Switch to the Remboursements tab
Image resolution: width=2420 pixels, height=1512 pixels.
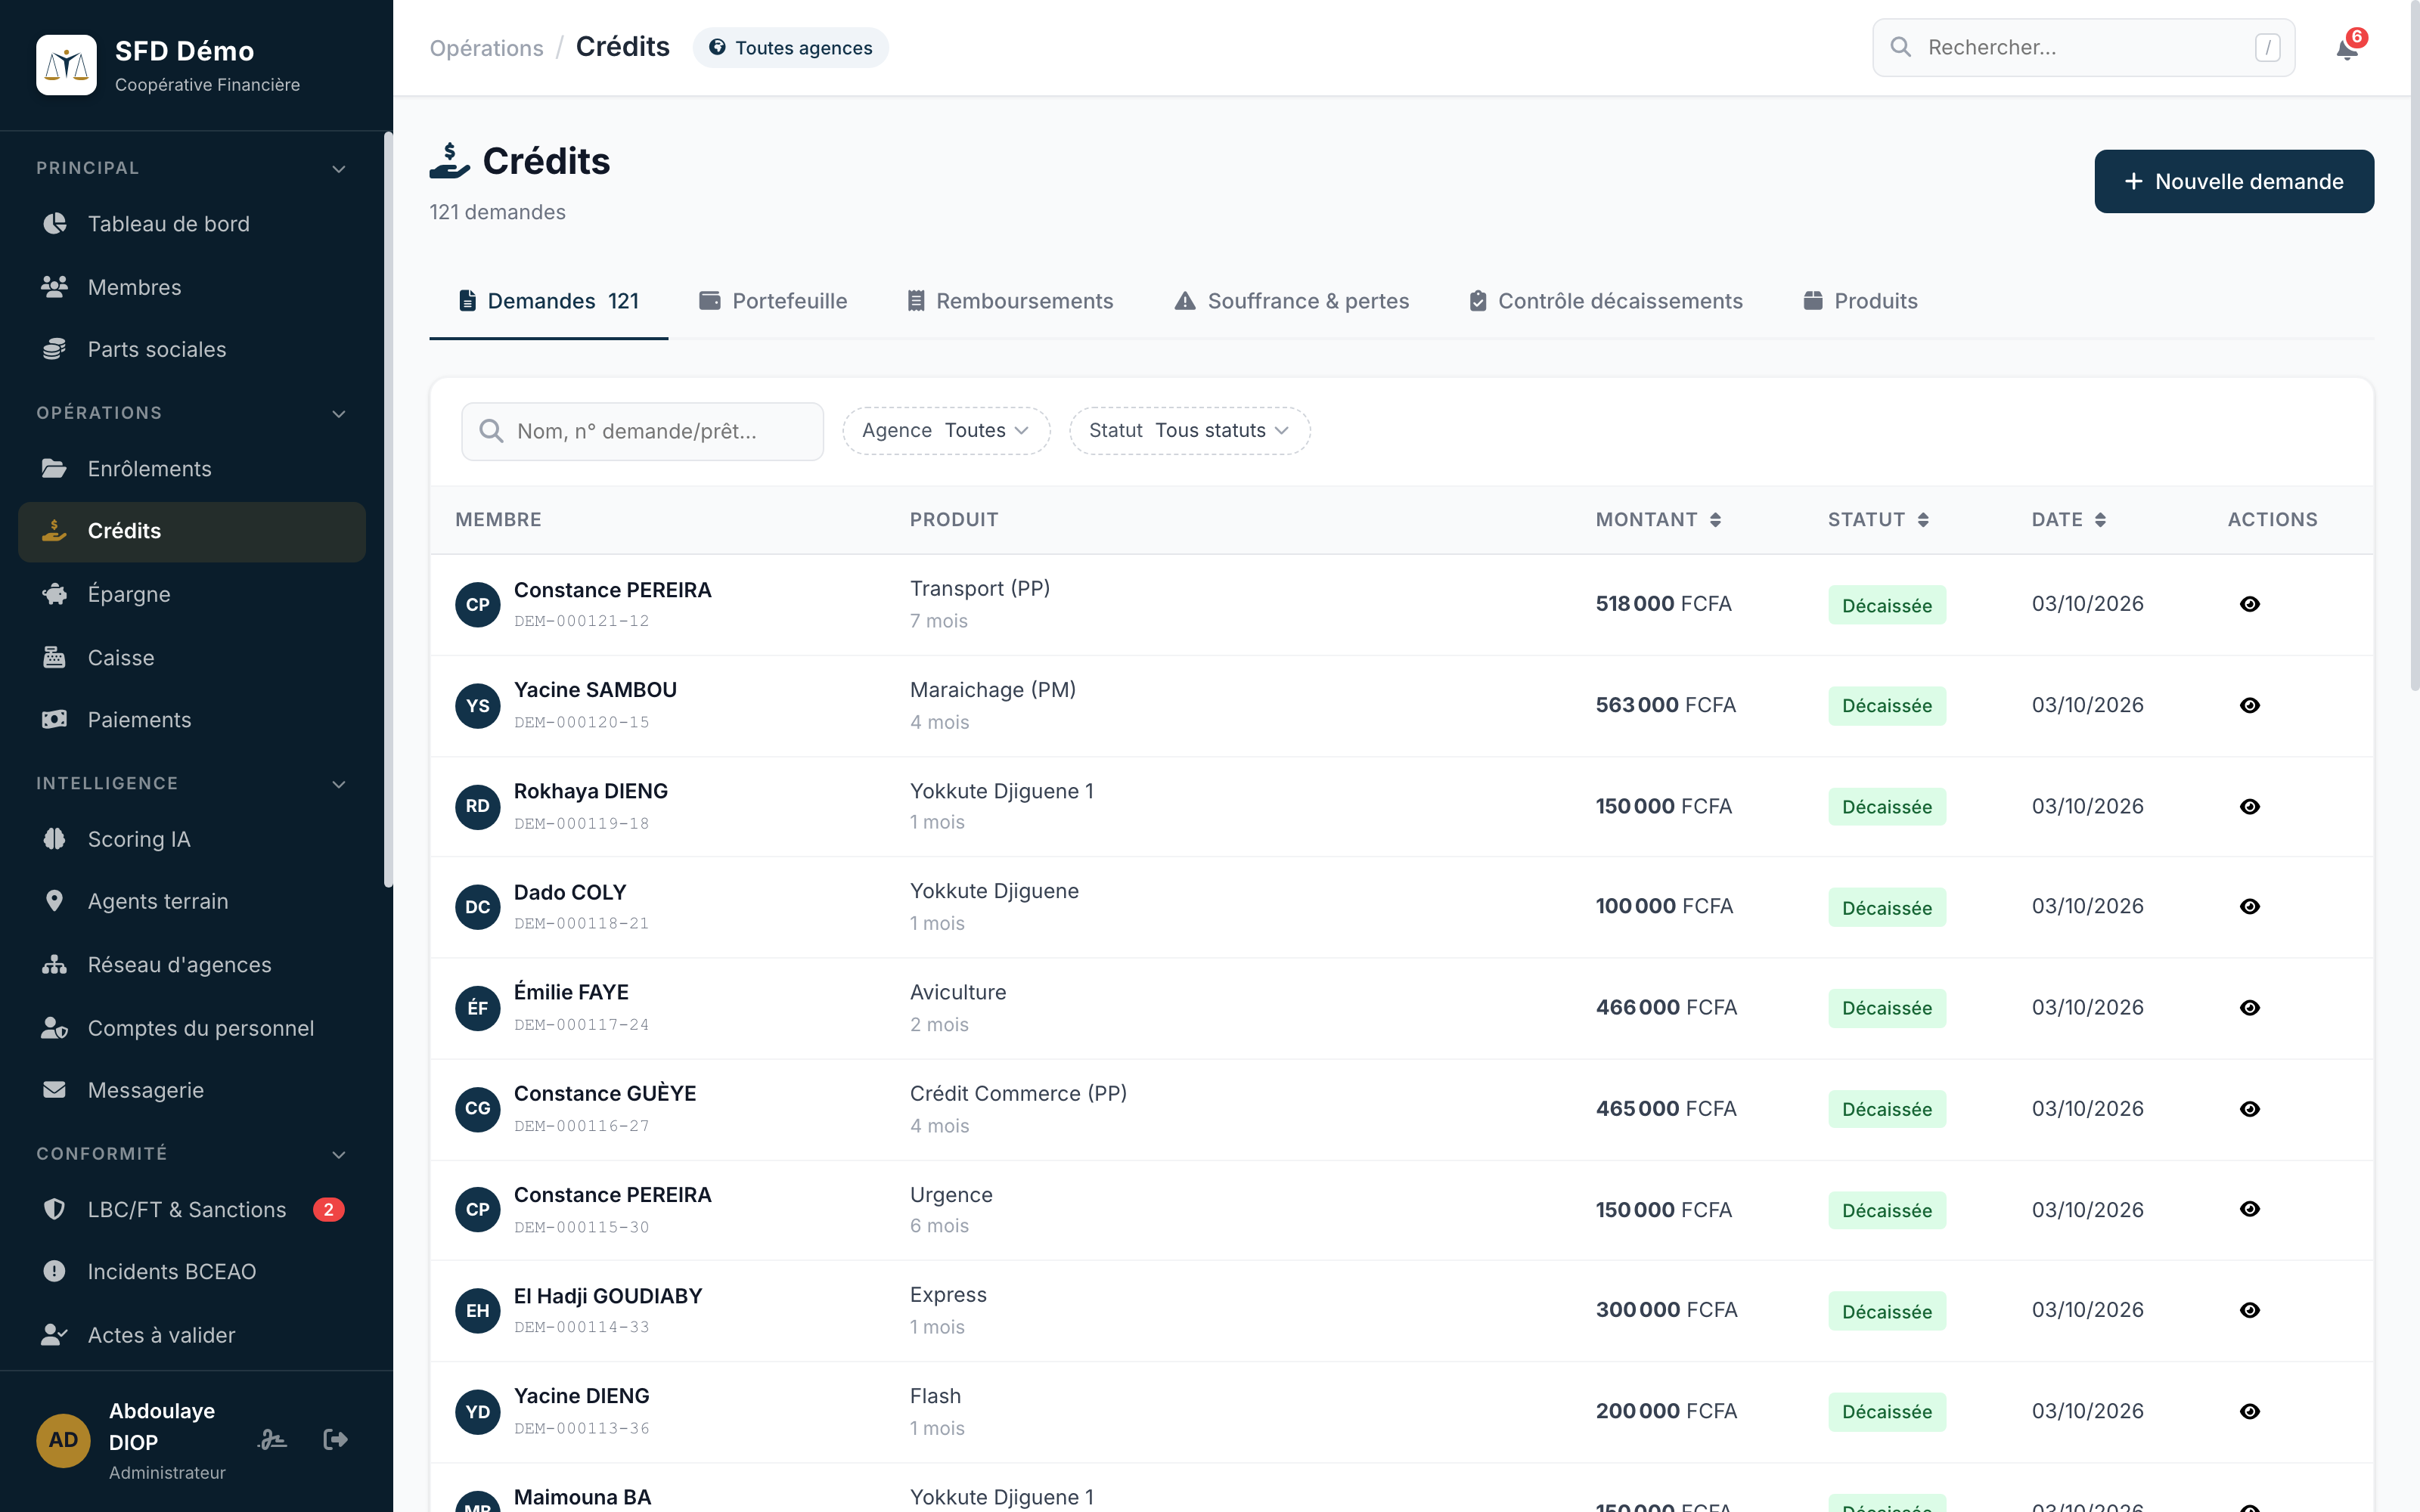[1010, 301]
